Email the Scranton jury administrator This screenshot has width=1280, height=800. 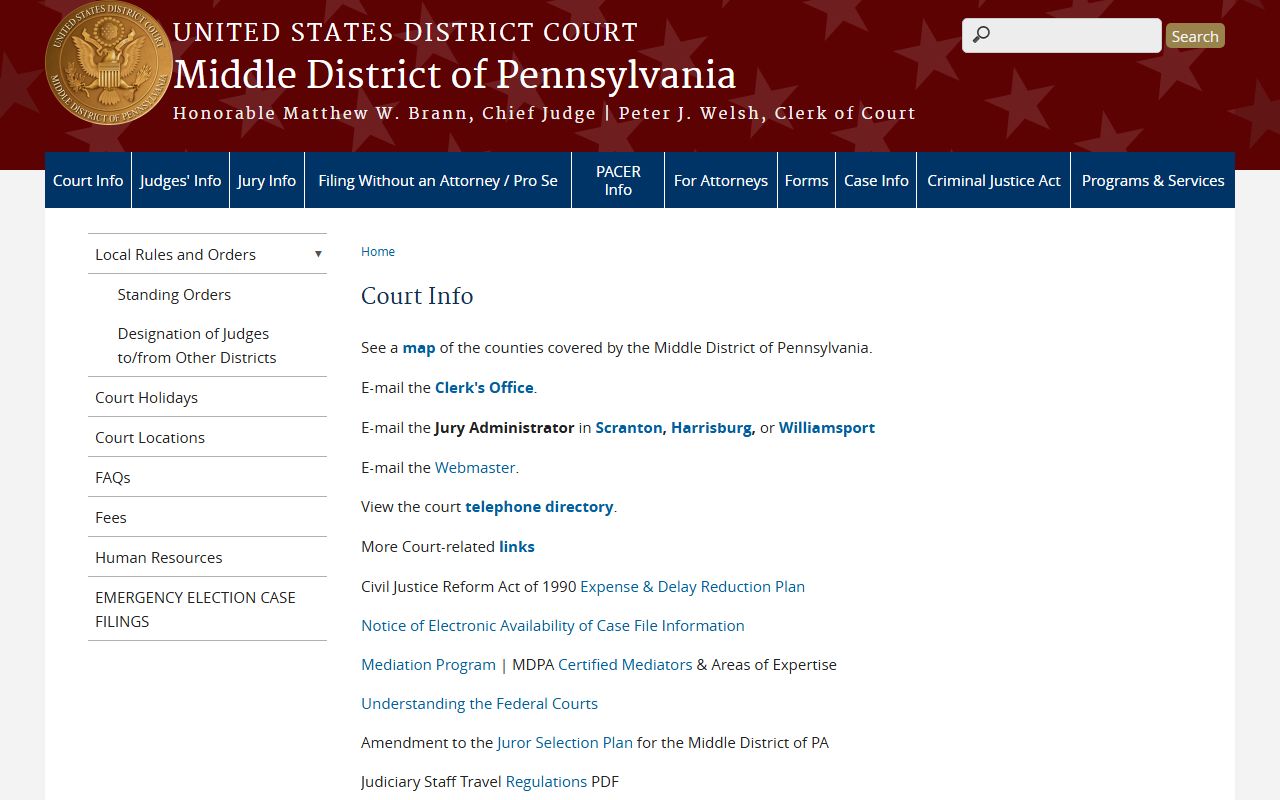pos(629,427)
